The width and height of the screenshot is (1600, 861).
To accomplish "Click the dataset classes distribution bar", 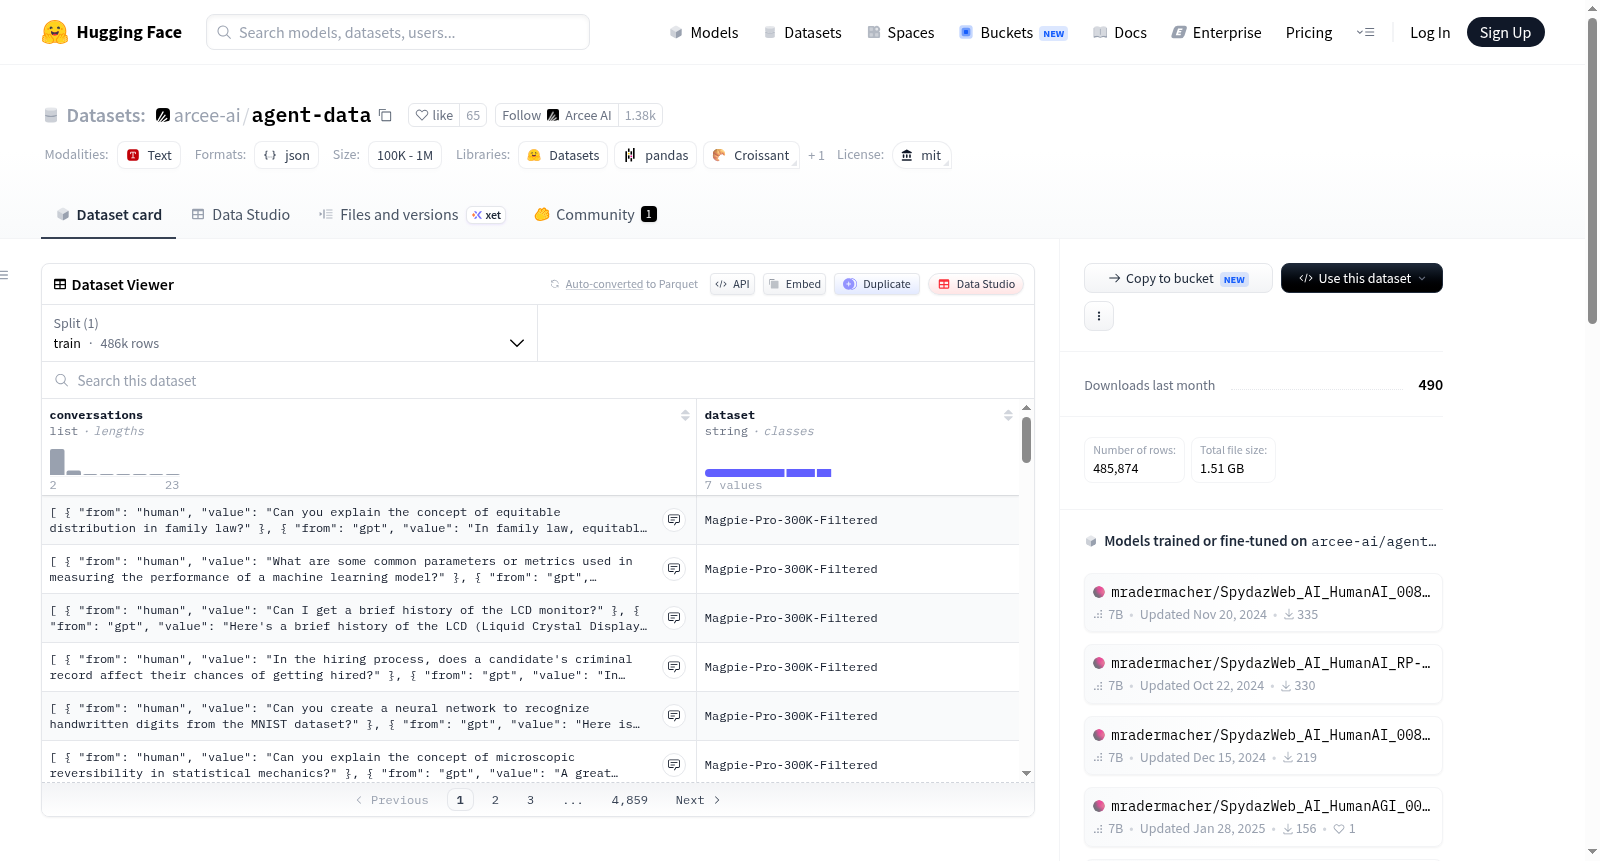I will [x=768, y=473].
